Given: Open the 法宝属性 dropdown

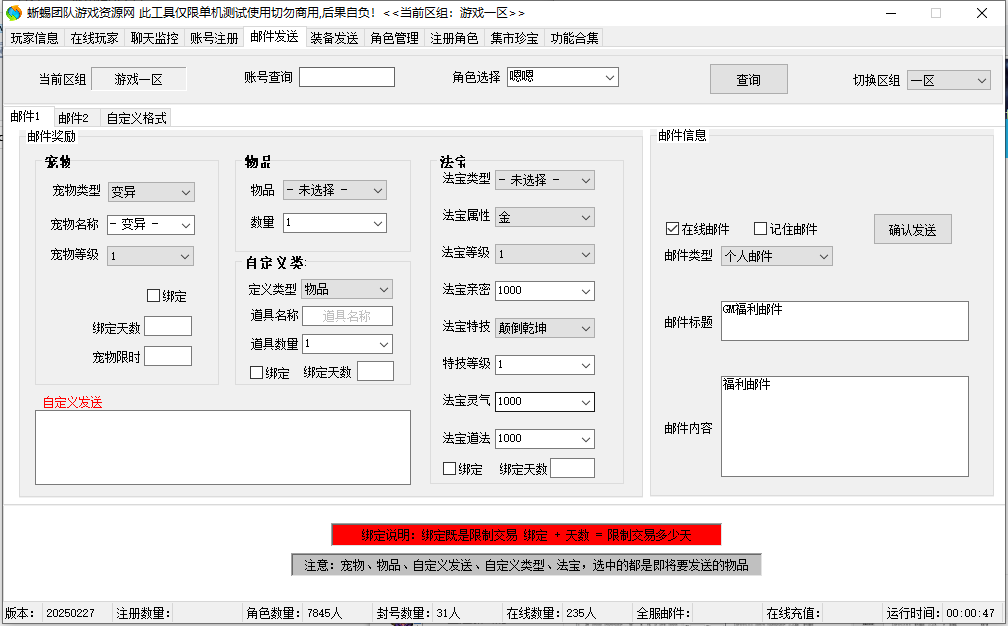Looking at the screenshot, I should [545, 217].
